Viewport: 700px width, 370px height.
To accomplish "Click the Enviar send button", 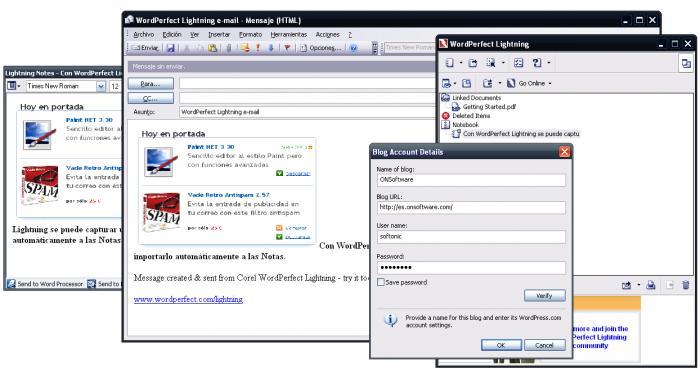I will (145, 48).
